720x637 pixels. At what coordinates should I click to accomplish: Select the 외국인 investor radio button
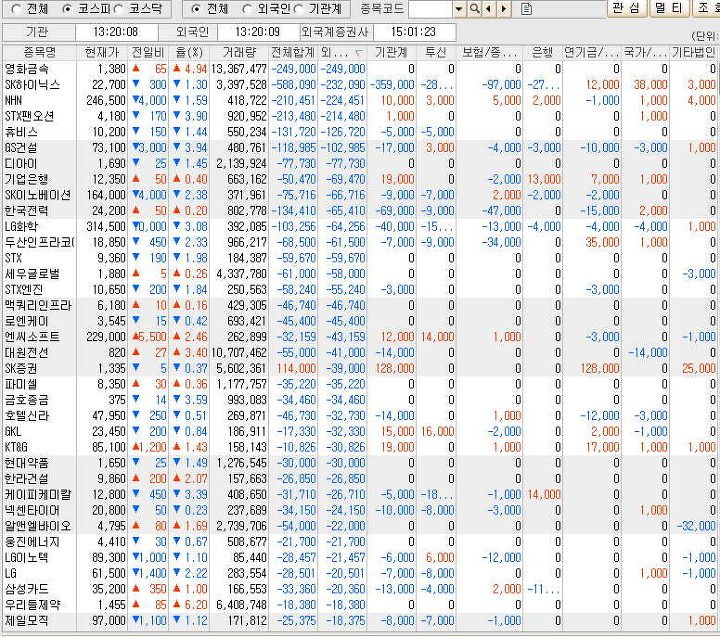247,9
